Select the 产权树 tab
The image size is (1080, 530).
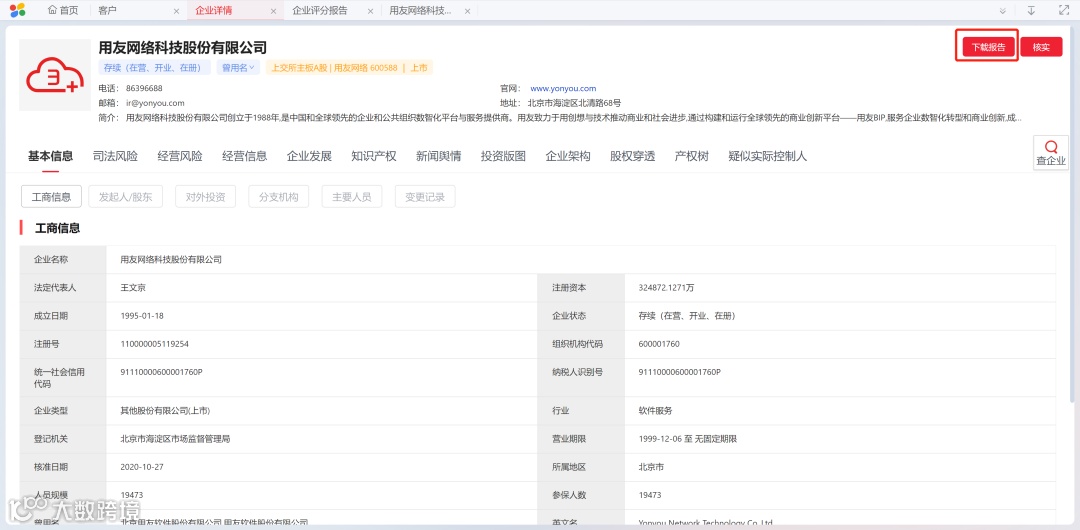click(x=692, y=156)
